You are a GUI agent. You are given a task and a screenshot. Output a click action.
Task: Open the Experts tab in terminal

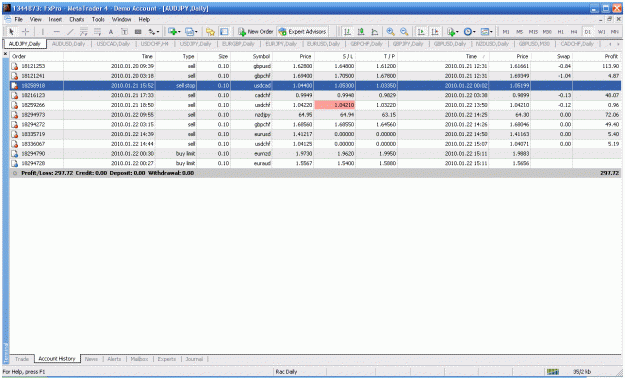[167, 359]
